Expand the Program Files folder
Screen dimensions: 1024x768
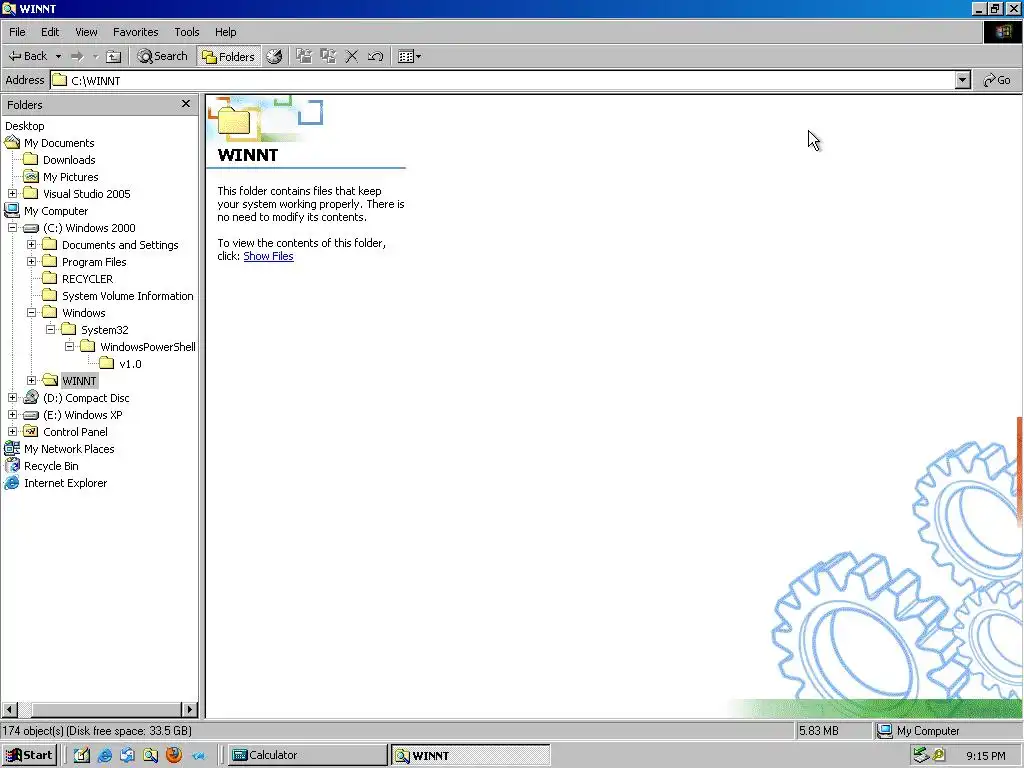31,261
